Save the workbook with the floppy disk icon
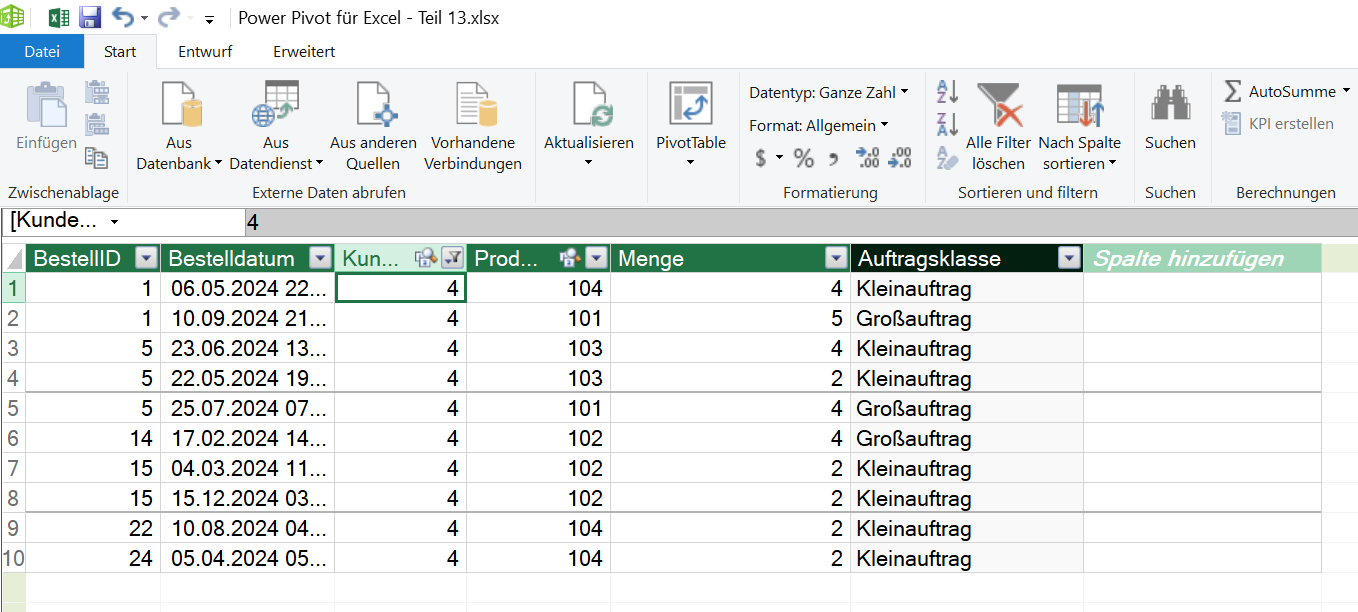The width and height of the screenshot is (1358, 612). pyautogui.click(x=90, y=18)
